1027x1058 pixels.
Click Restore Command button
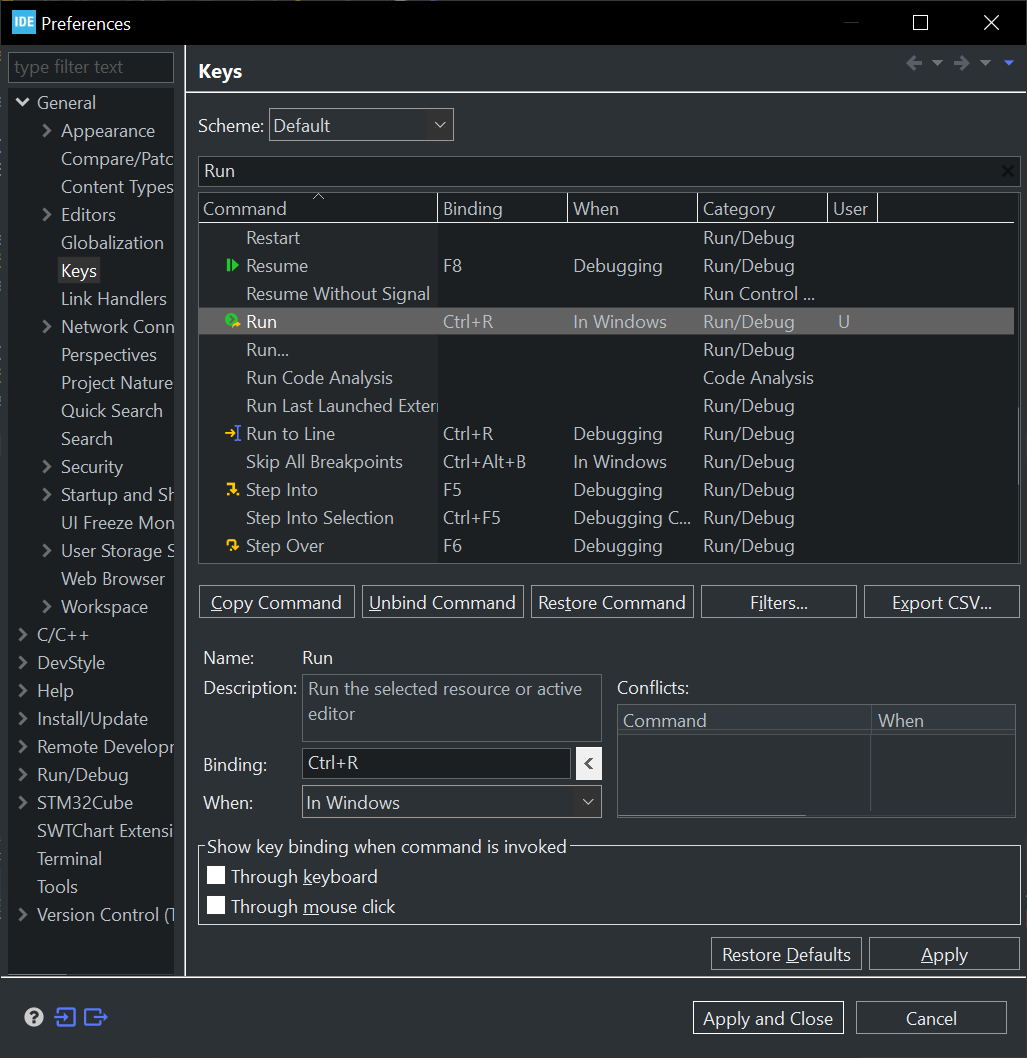pyautogui.click(x=612, y=602)
